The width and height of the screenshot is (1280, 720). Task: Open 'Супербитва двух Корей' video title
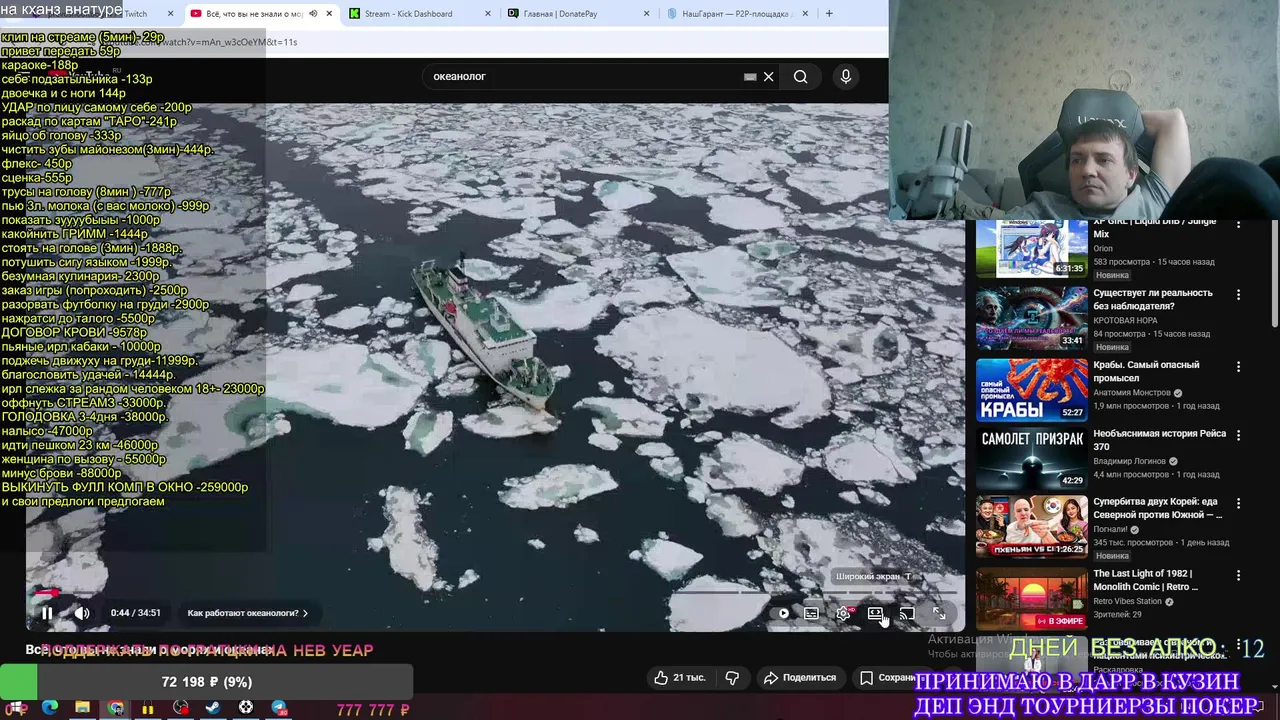click(1157, 508)
